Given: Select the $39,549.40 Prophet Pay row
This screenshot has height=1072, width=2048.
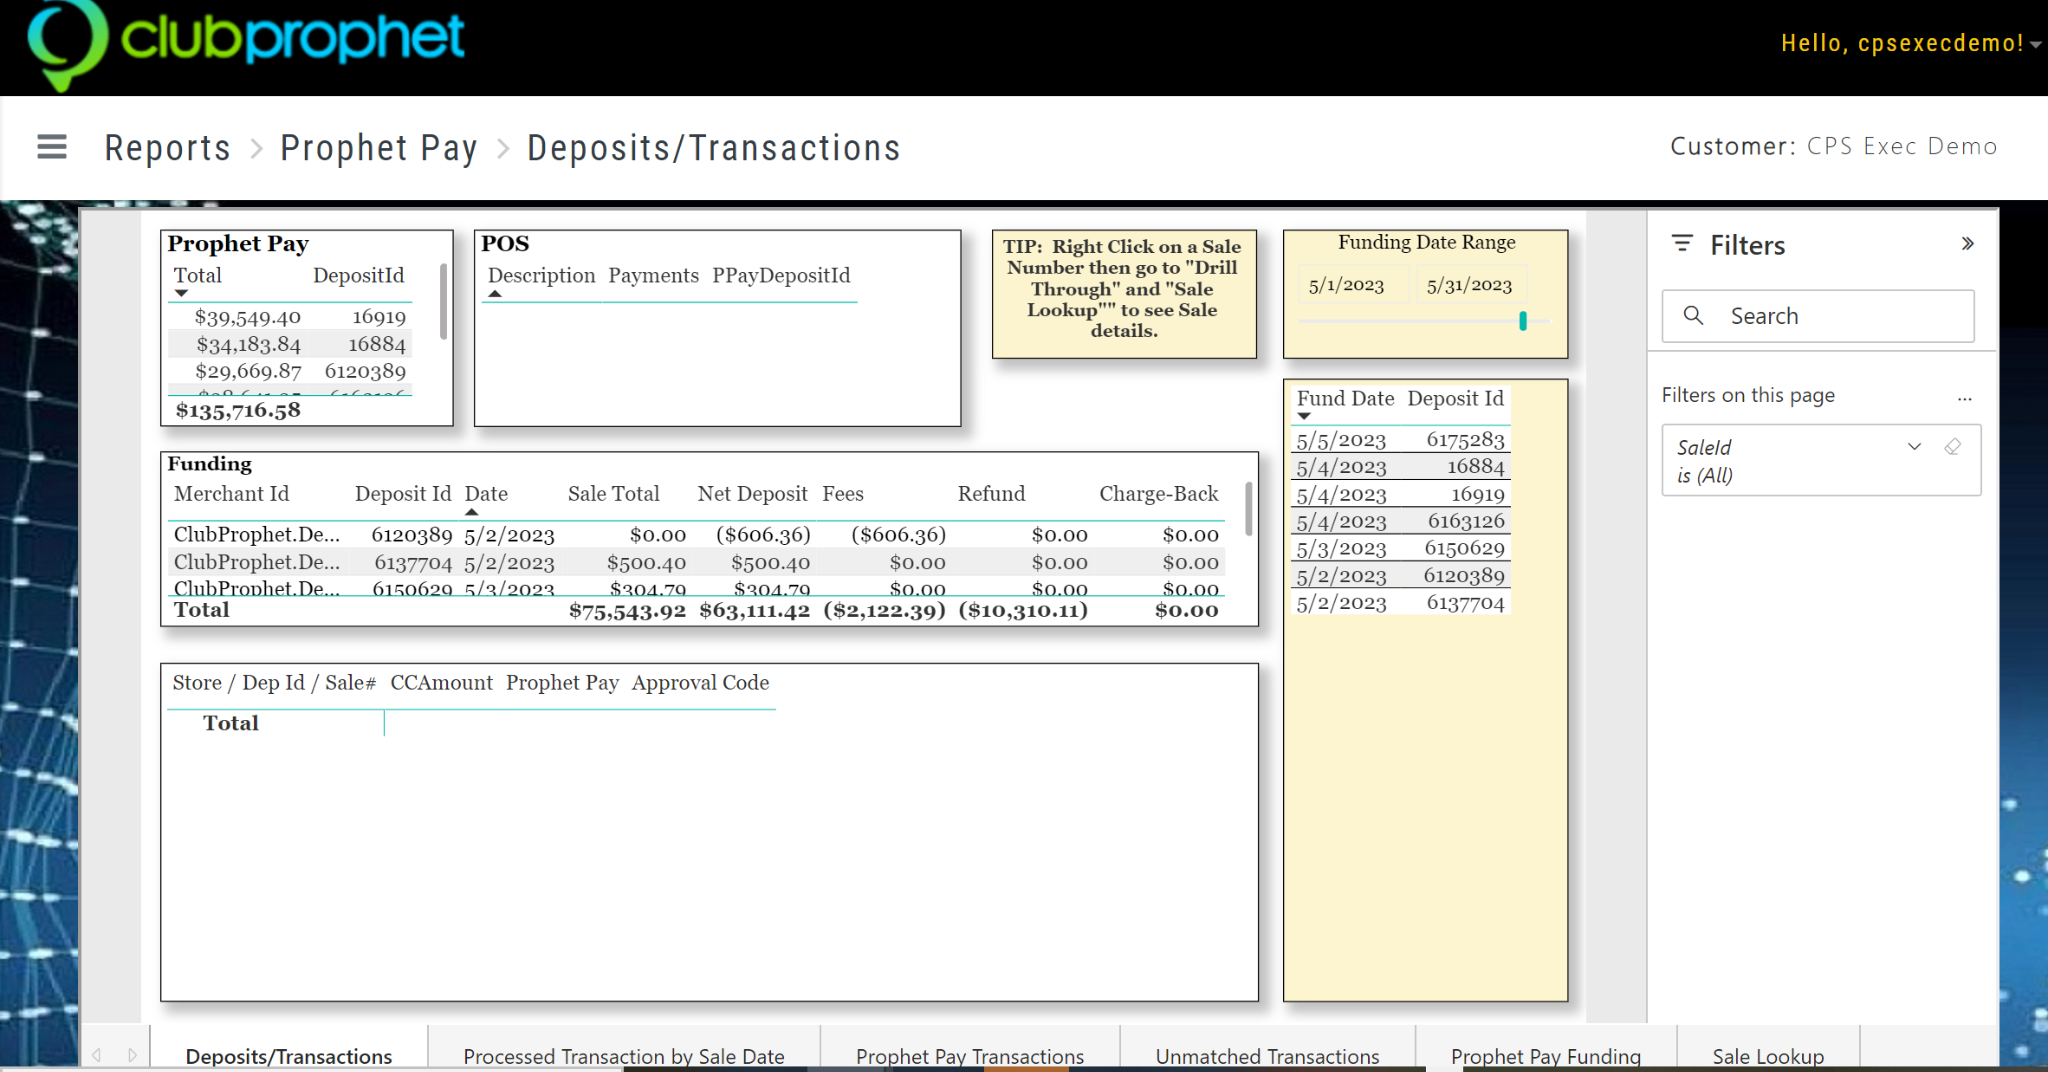Looking at the screenshot, I should coord(290,317).
